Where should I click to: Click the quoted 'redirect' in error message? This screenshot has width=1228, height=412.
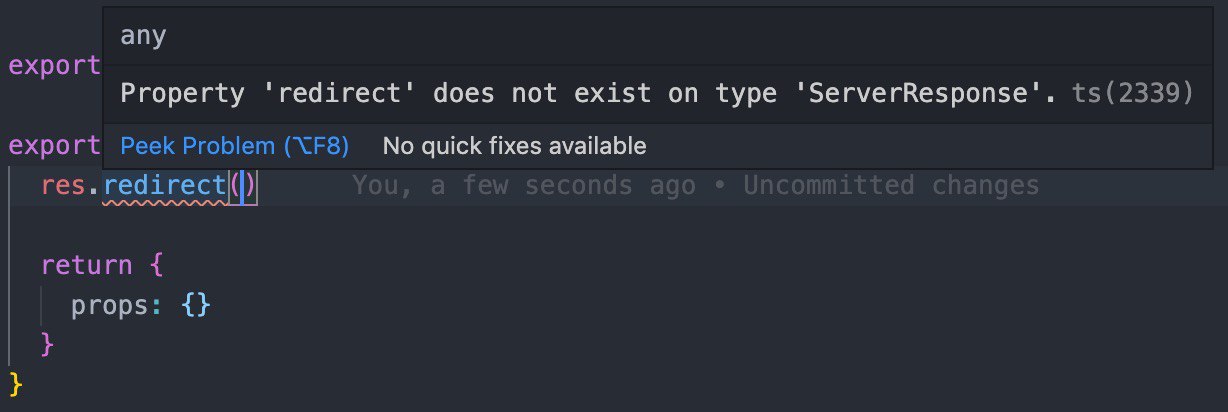click(x=342, y=93)
